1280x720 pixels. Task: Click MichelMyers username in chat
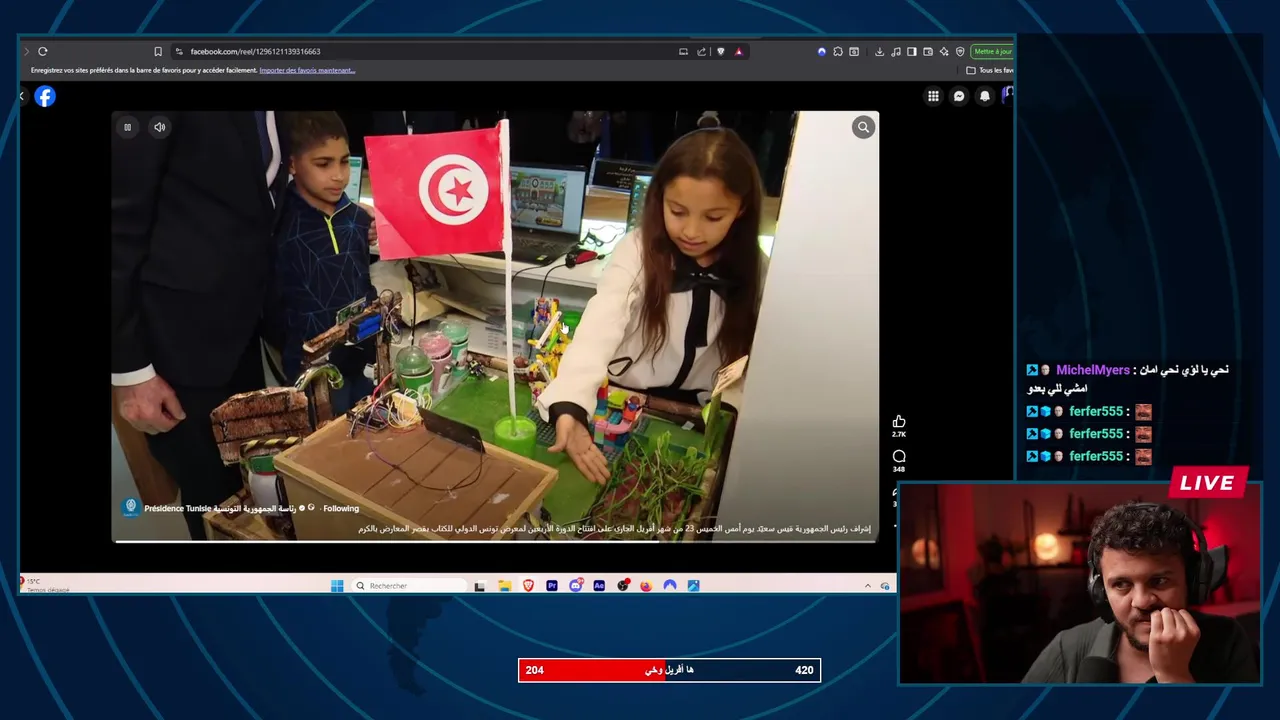(x=1093, y=370)
